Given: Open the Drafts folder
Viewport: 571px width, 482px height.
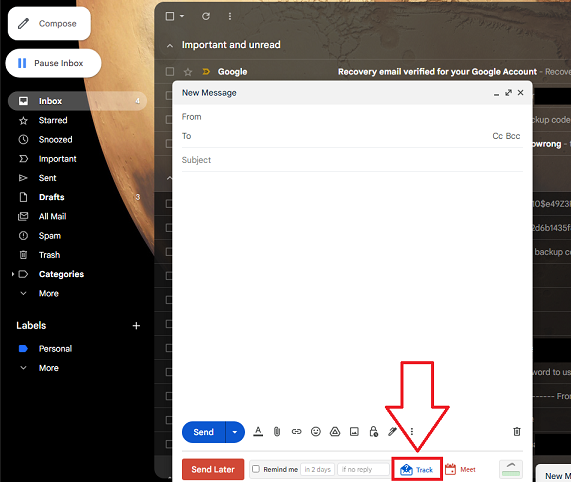Looking at the screenshot, I should [x=51, y=197].
